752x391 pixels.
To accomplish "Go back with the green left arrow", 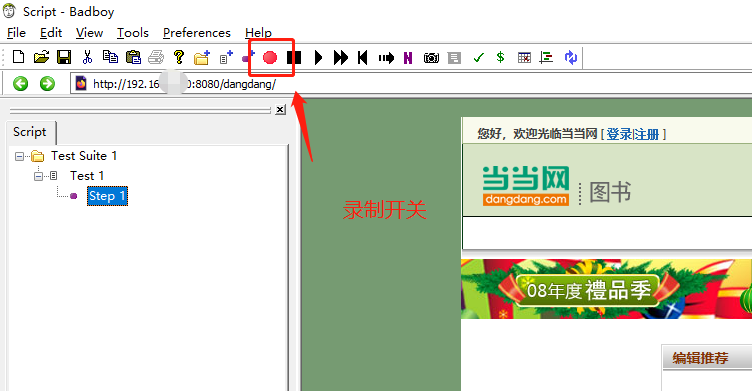I will click(20, 84).
